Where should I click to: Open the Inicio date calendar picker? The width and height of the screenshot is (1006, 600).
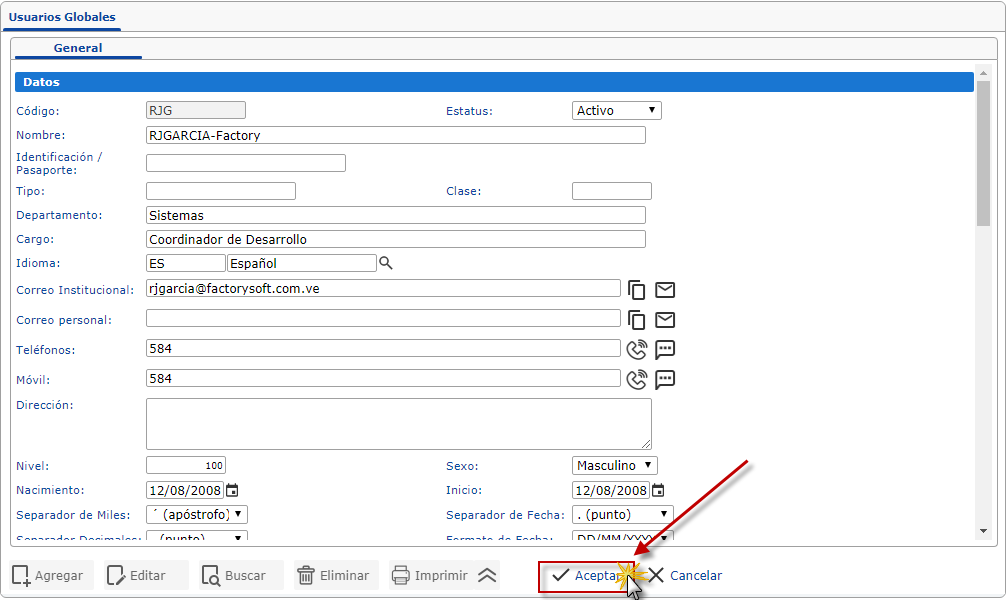[658, 491]
